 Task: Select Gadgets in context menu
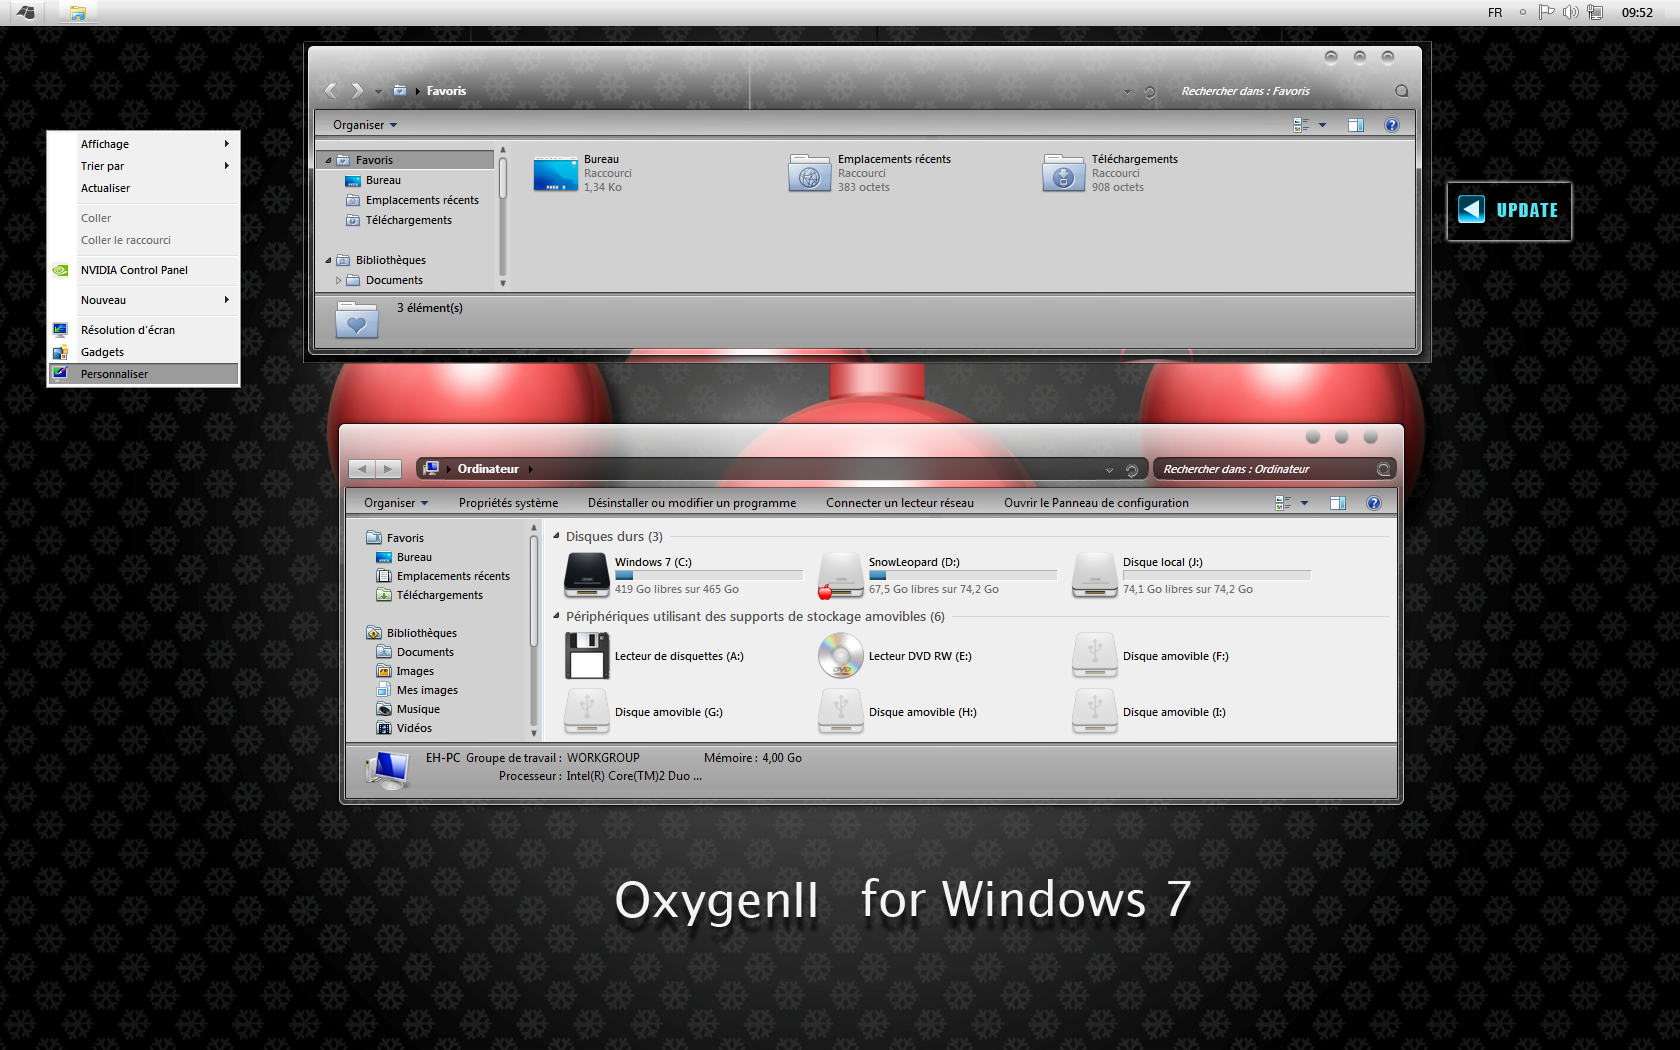tap(143, 352)
